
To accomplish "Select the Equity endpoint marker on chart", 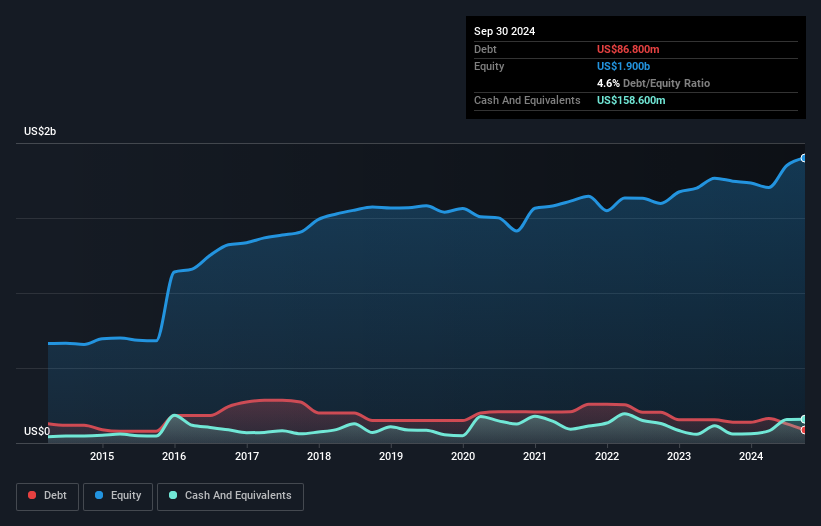I will click(x=804, y=158).
